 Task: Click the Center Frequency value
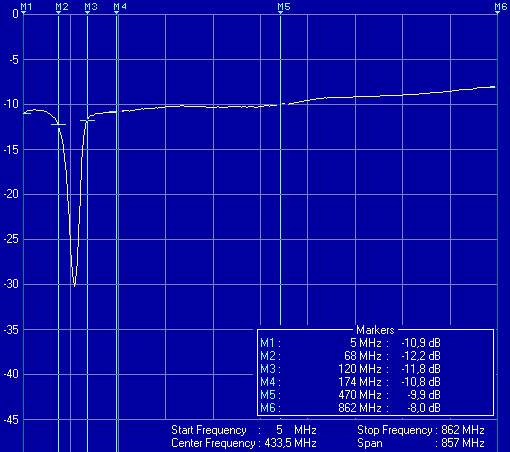click(290, 443)
